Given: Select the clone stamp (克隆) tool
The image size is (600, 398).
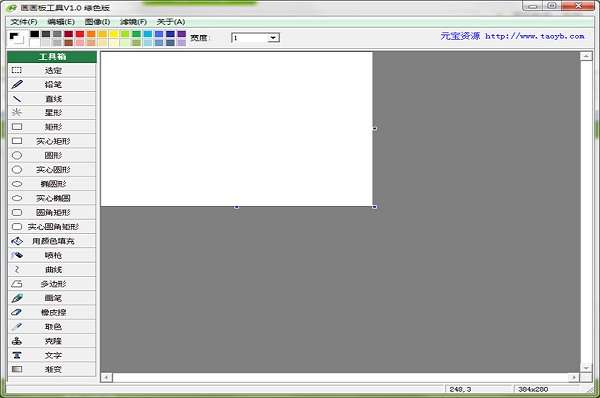Looking at the screenshot, I should click(52, 341).
